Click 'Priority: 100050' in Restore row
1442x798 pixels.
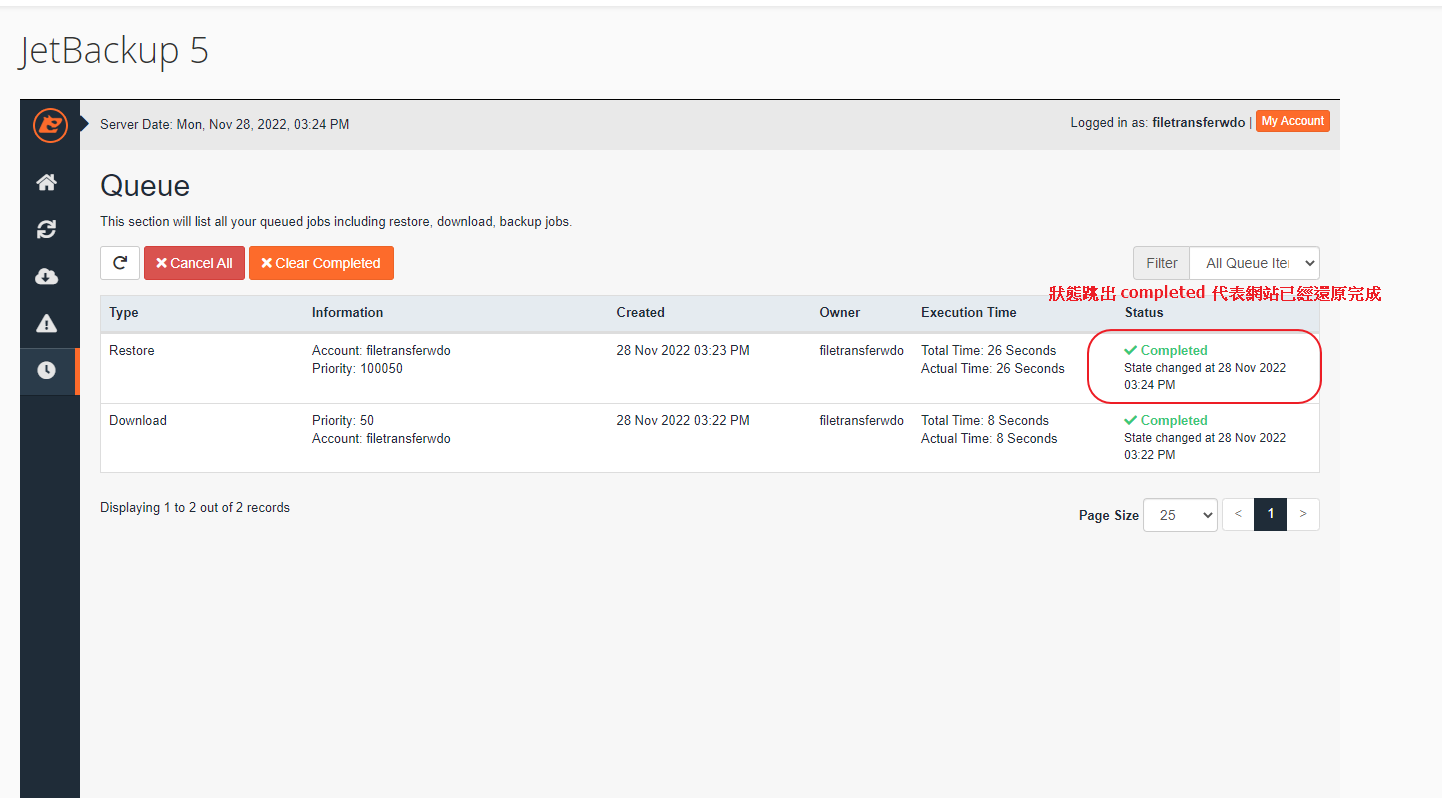(x=357, y=369)
